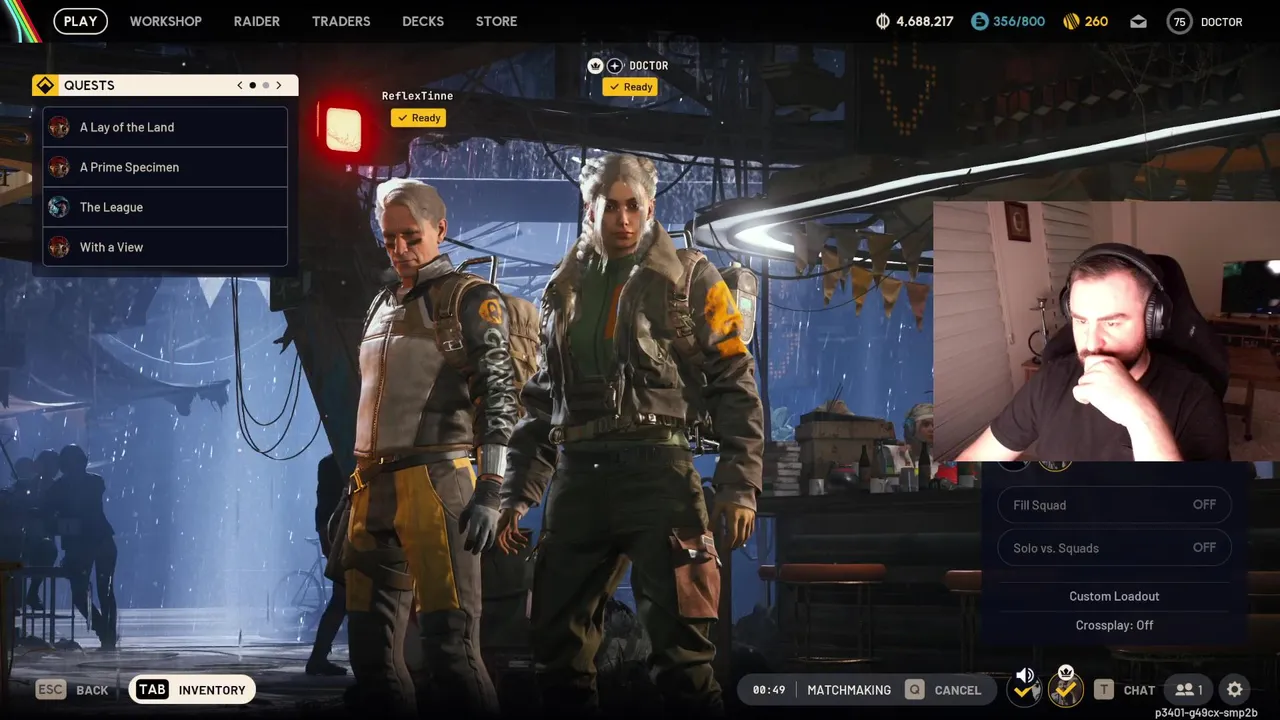Screen dimensions: 1280x720
Task: Click the ReflexTinne player name
Action: pyautogui.click(x=417, y=96)
